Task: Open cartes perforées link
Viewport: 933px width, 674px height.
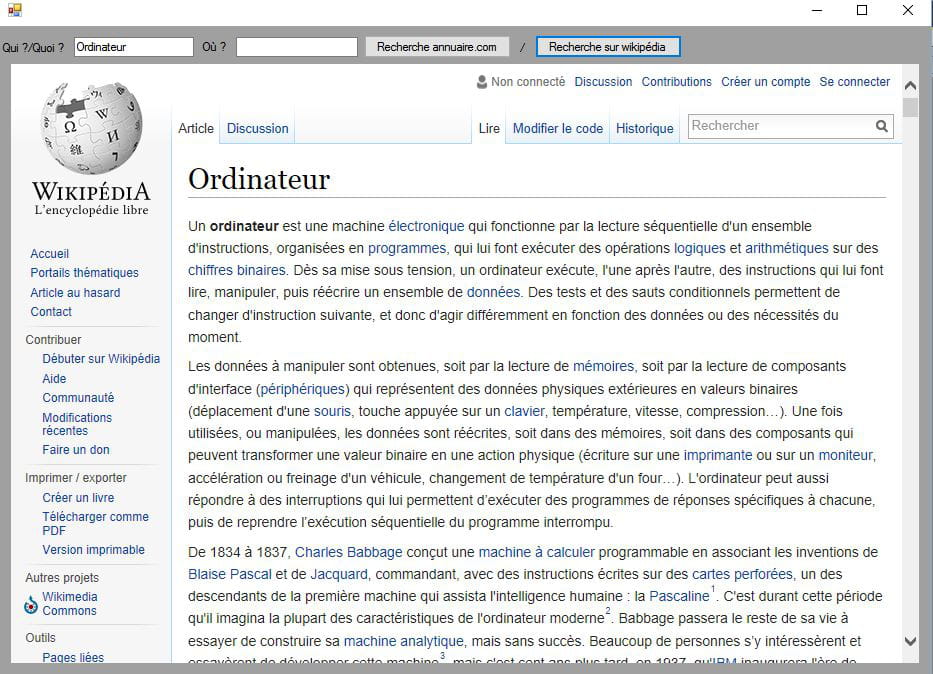Action: (x=742, y=574)
